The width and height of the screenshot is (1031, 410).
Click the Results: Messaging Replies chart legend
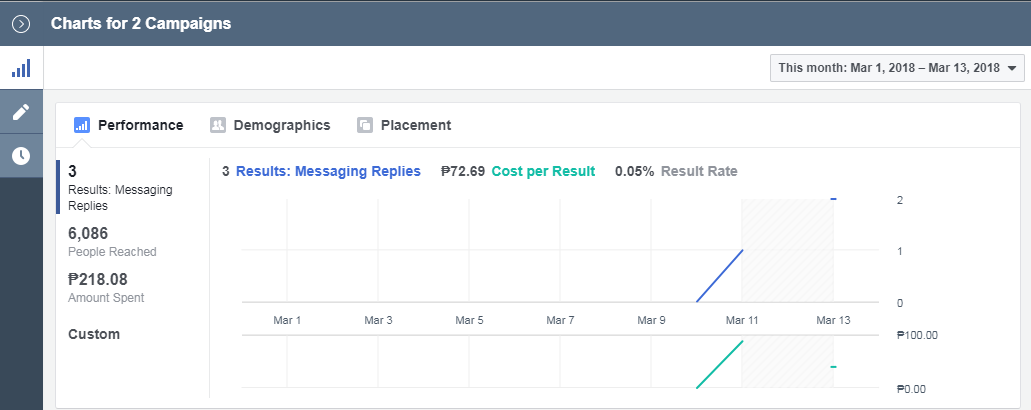[328, 171]
